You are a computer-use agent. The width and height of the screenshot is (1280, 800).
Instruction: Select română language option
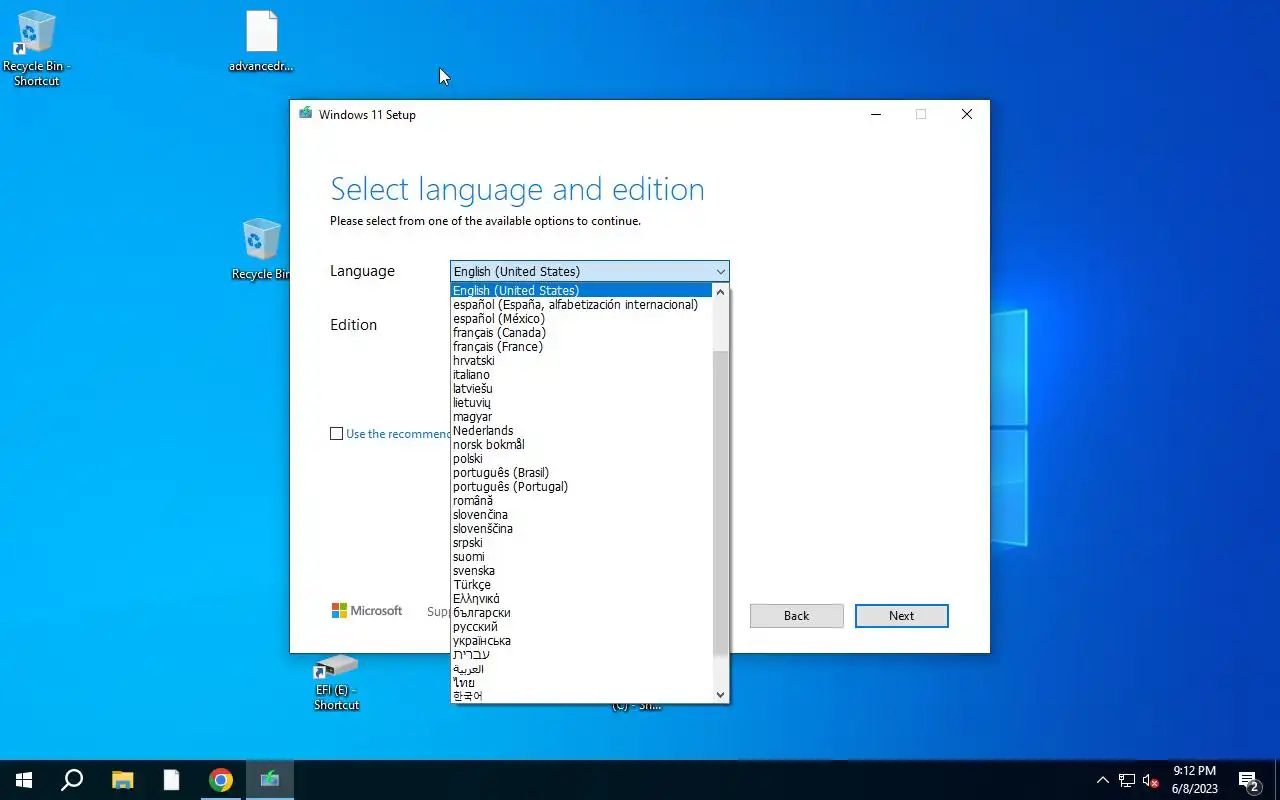(581, 500)
